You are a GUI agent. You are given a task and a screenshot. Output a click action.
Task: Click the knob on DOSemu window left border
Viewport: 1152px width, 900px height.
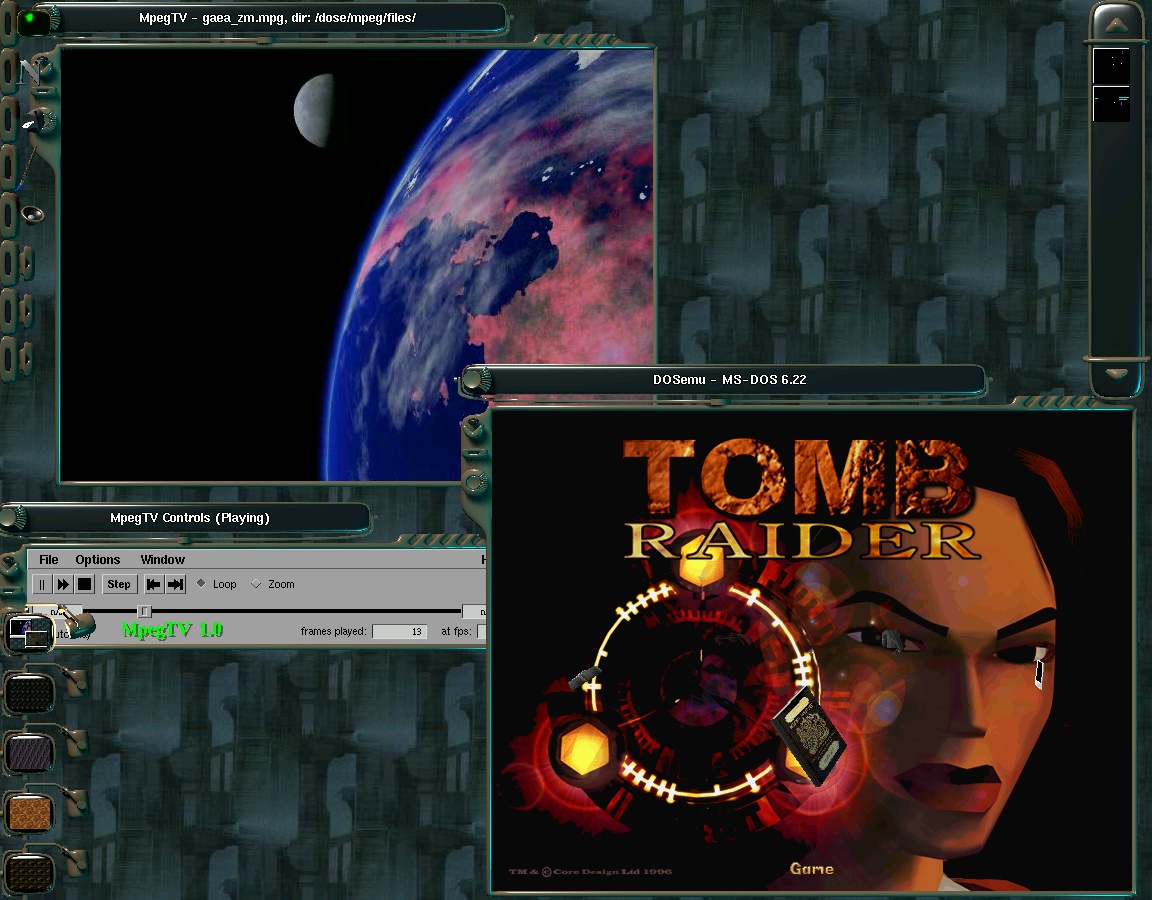coord(475,483)
